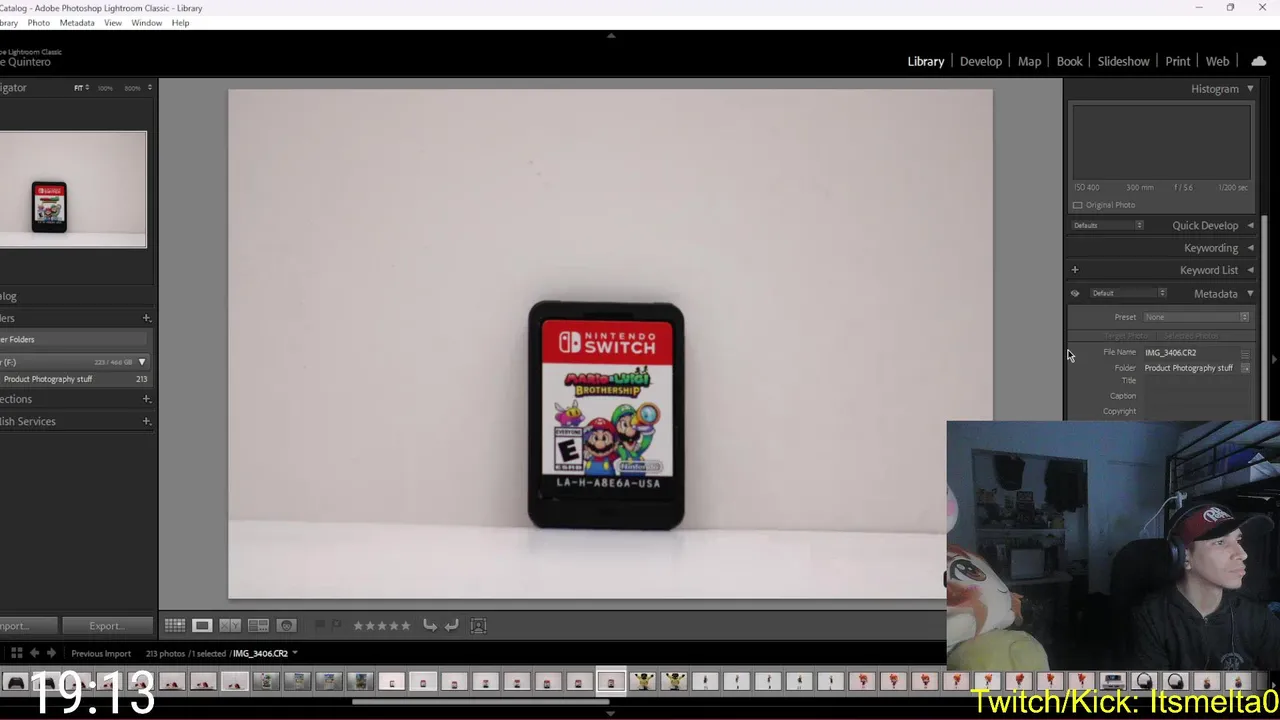Flag photo as rejected

pyautogui.click(x=336, y=625)
